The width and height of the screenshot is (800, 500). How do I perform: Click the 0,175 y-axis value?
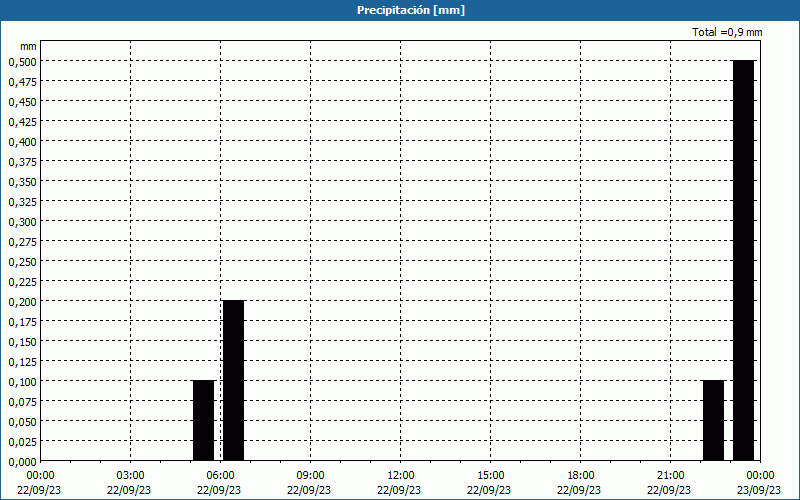tap(22, 321)
